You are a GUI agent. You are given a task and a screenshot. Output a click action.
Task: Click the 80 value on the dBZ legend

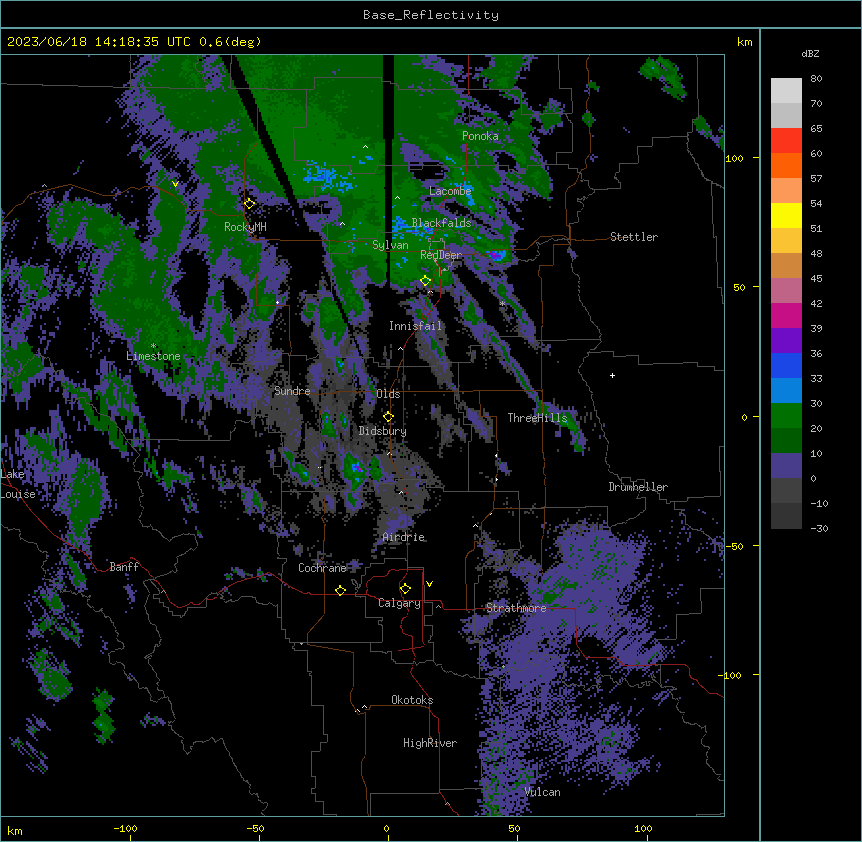(816, 79)
